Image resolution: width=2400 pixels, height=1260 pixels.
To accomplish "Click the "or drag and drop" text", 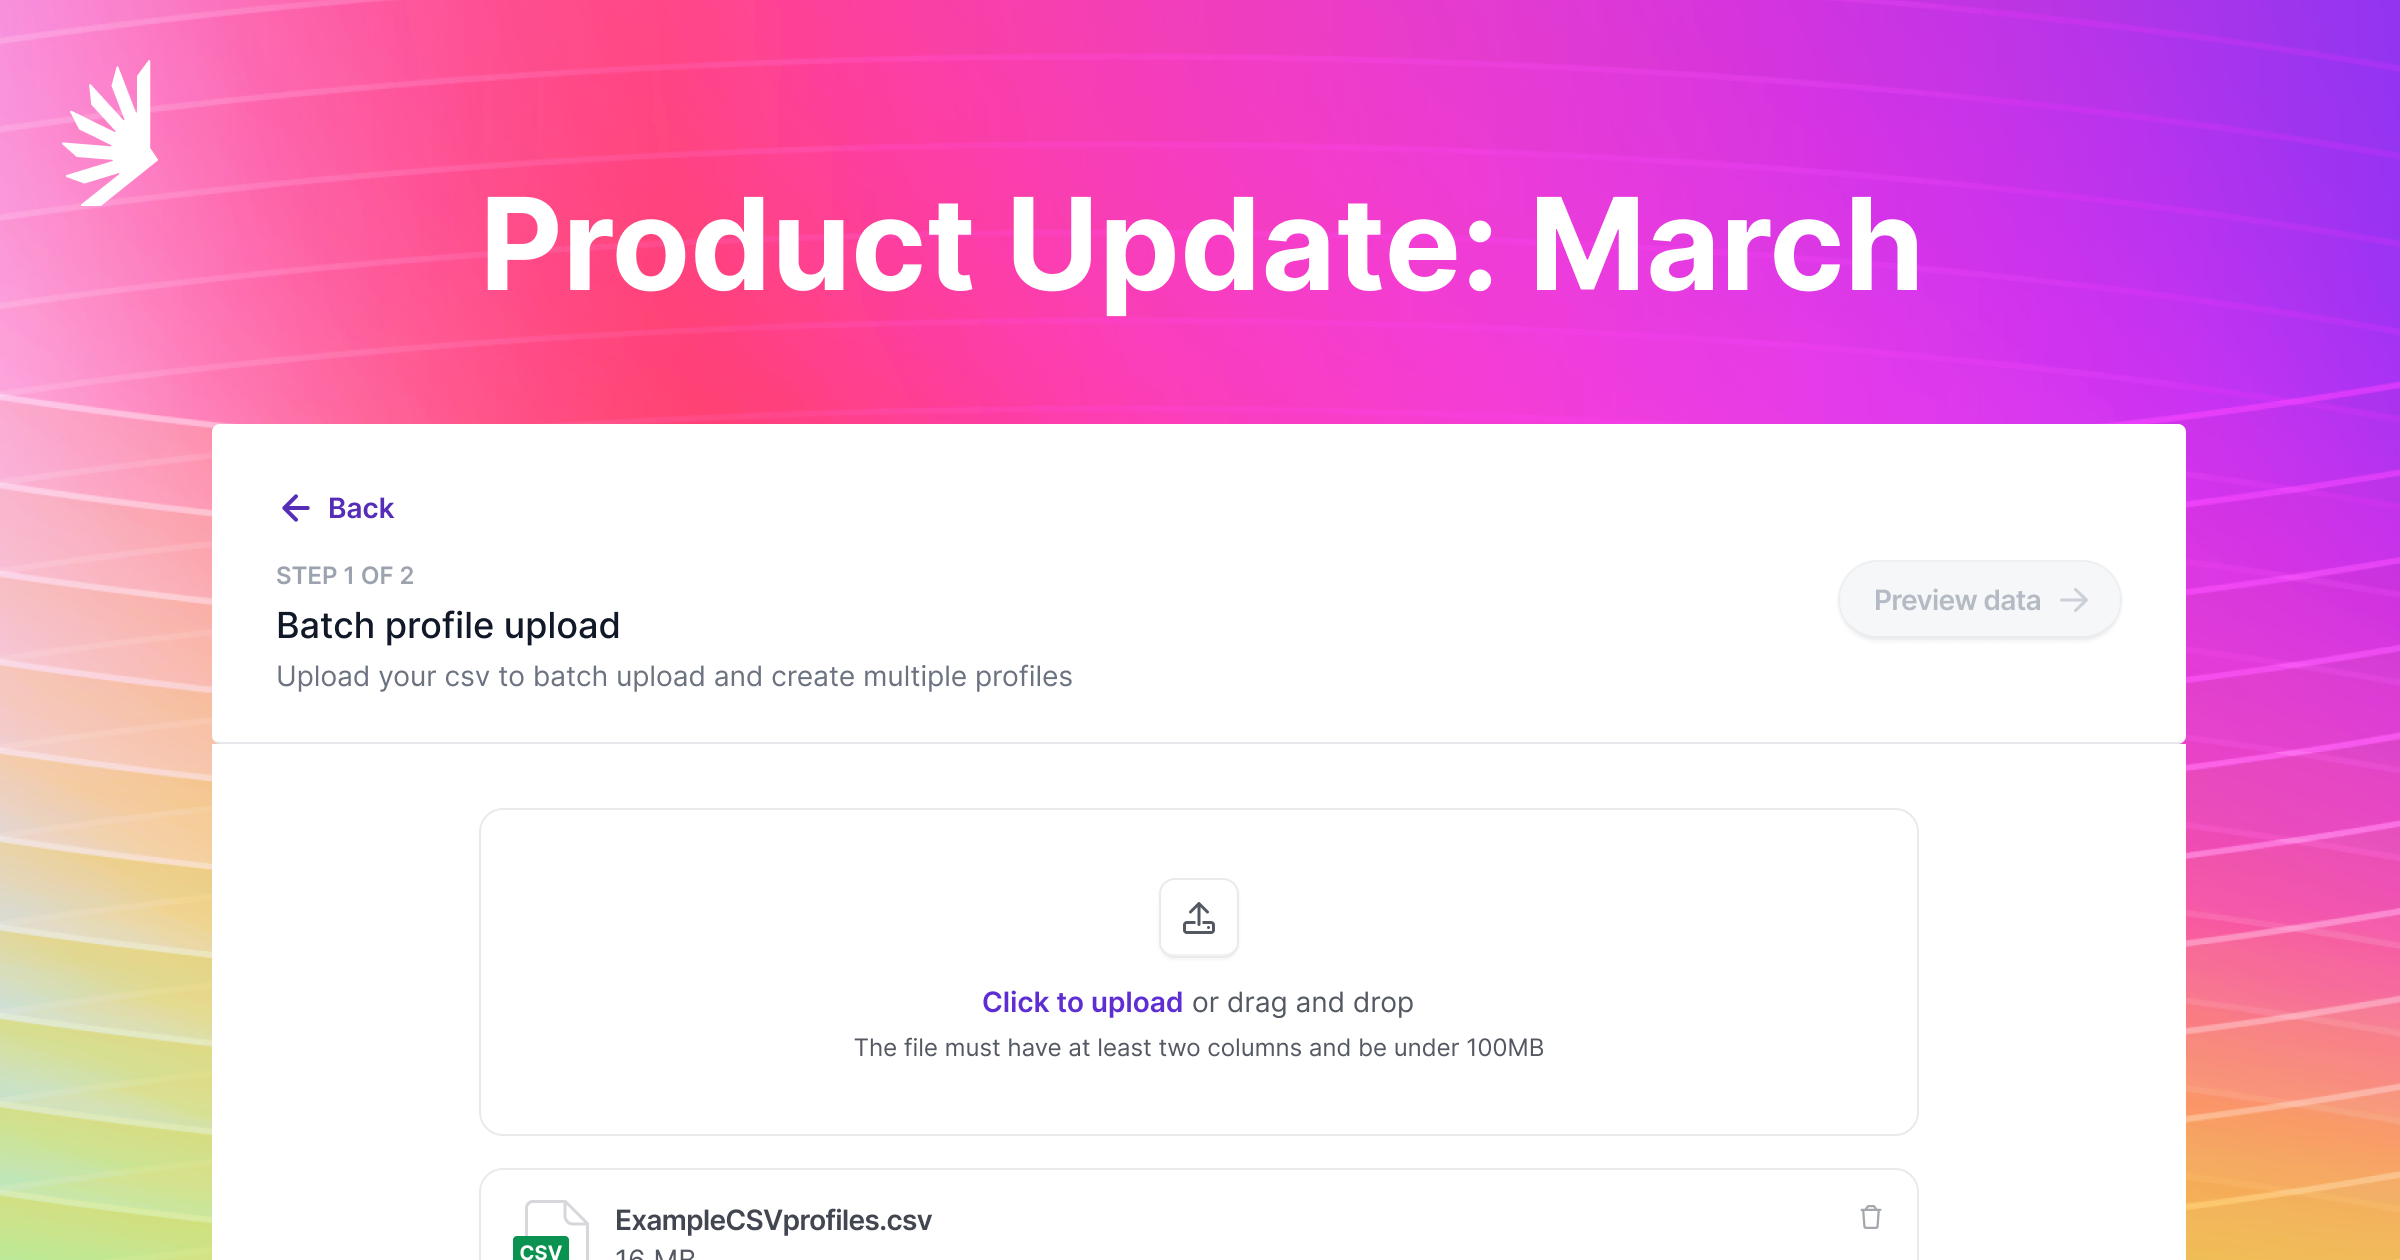I will click(1302, 1002).
